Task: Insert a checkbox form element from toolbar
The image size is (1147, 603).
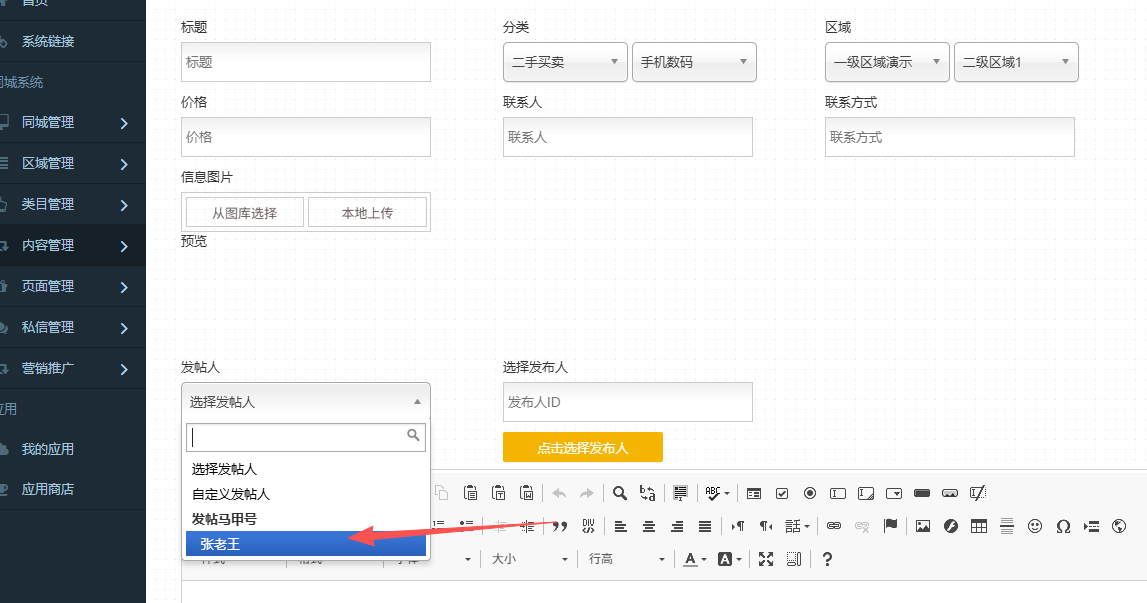Action: (782, 493)
